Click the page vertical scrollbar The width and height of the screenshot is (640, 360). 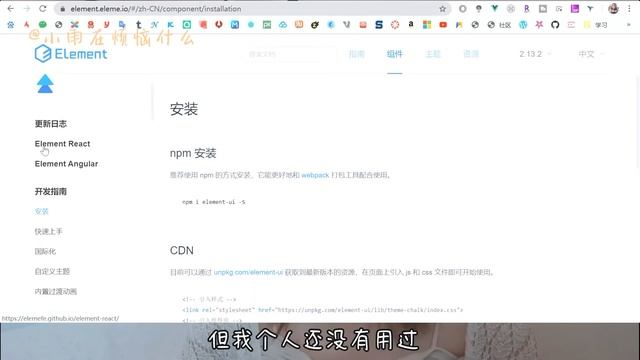tap(637, 122)
